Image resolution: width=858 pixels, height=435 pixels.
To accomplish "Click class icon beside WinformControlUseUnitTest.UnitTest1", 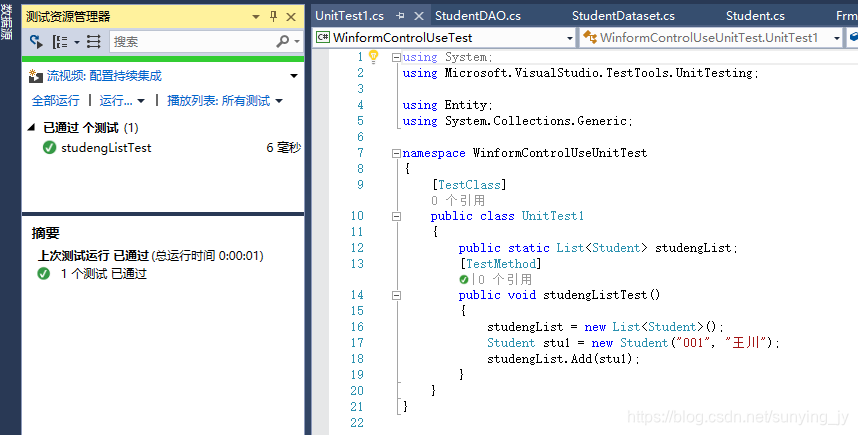I will coord(590,37).
